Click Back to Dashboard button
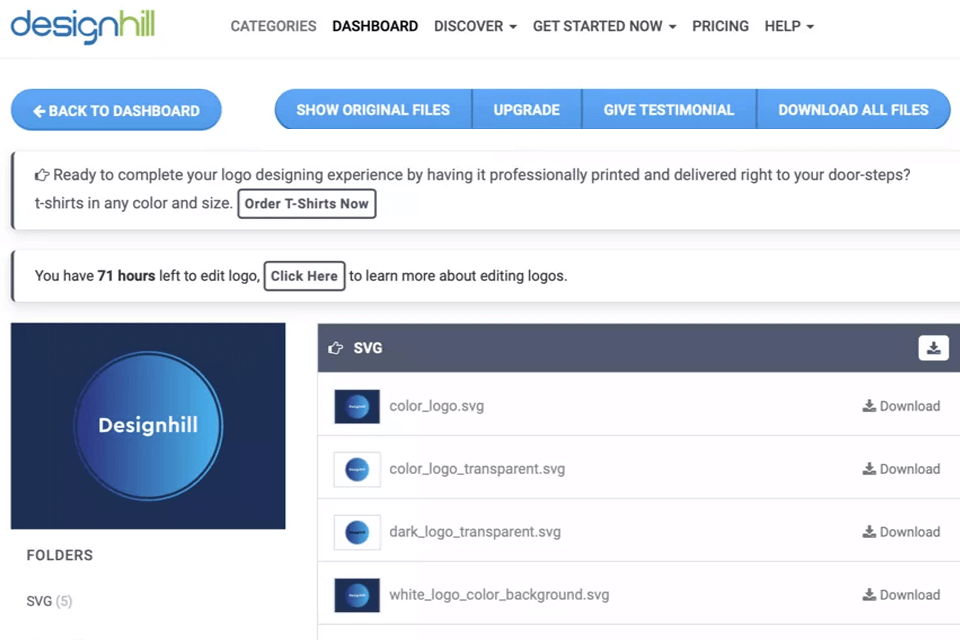The height and width of the screenshot is (640, 960). [x=116, y=110]
